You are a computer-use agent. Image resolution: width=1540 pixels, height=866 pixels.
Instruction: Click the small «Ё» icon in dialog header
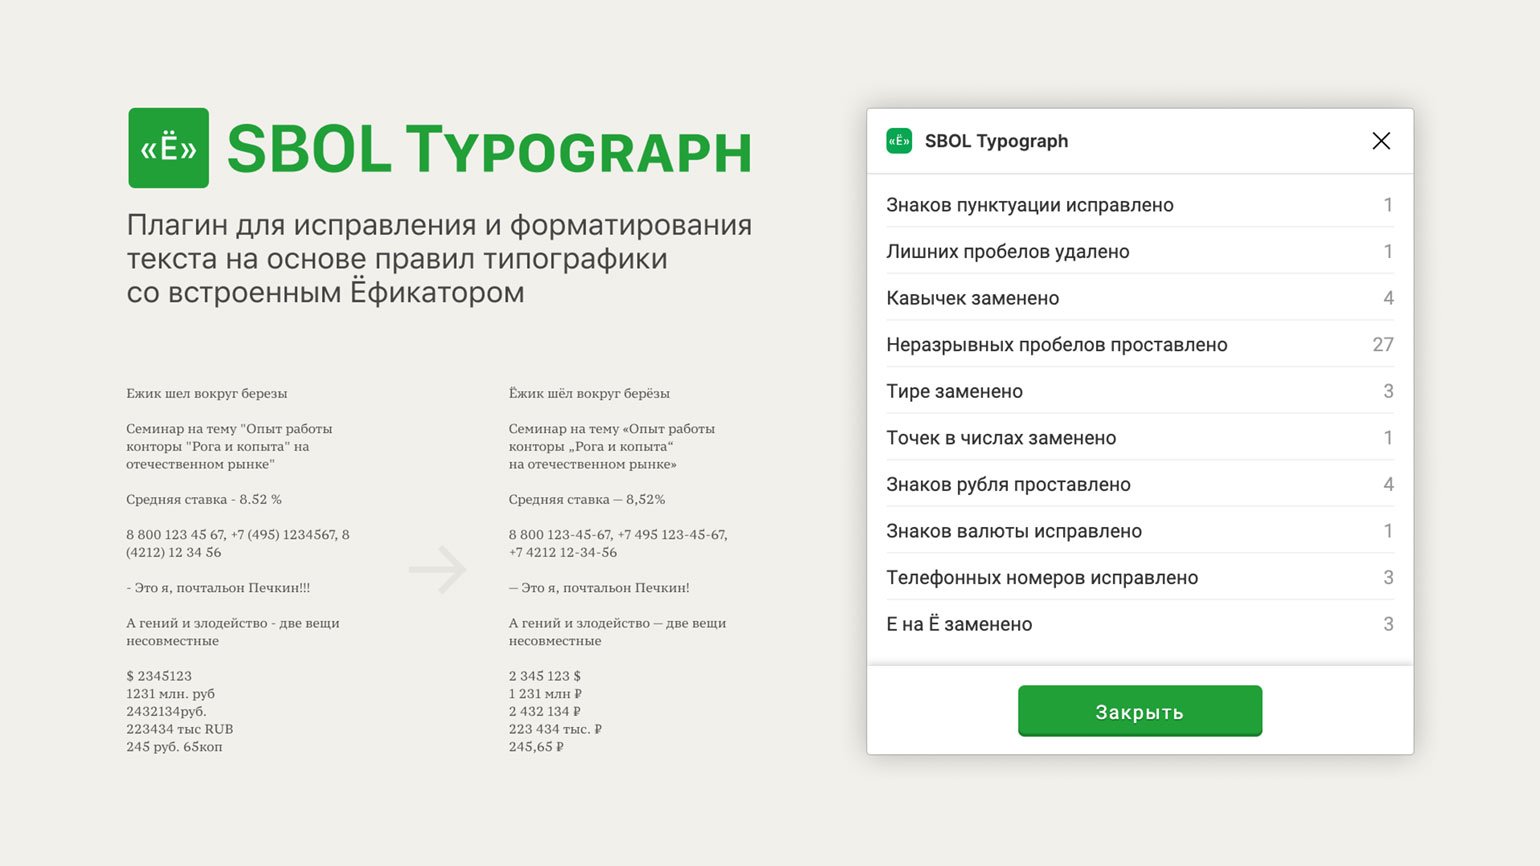pos(899,141)
